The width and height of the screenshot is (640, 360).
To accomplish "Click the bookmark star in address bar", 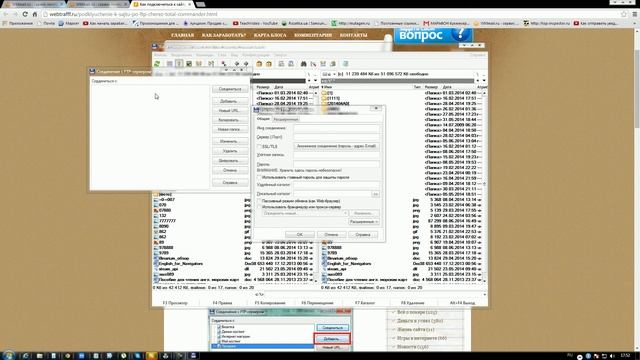I will pyautogui.click(x=624, y=14).
